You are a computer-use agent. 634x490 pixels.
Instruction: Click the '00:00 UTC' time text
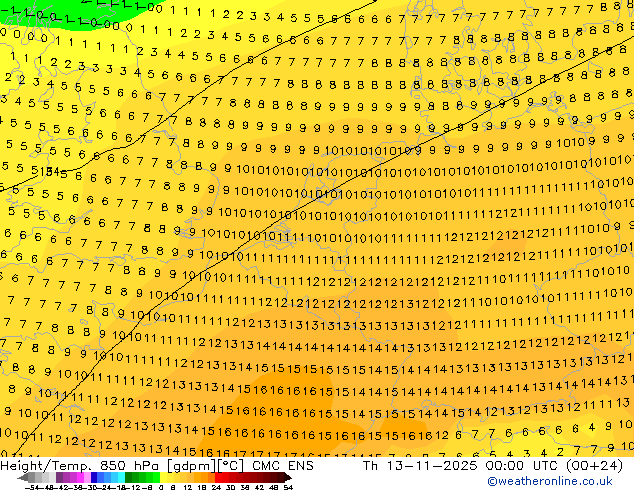523,466
